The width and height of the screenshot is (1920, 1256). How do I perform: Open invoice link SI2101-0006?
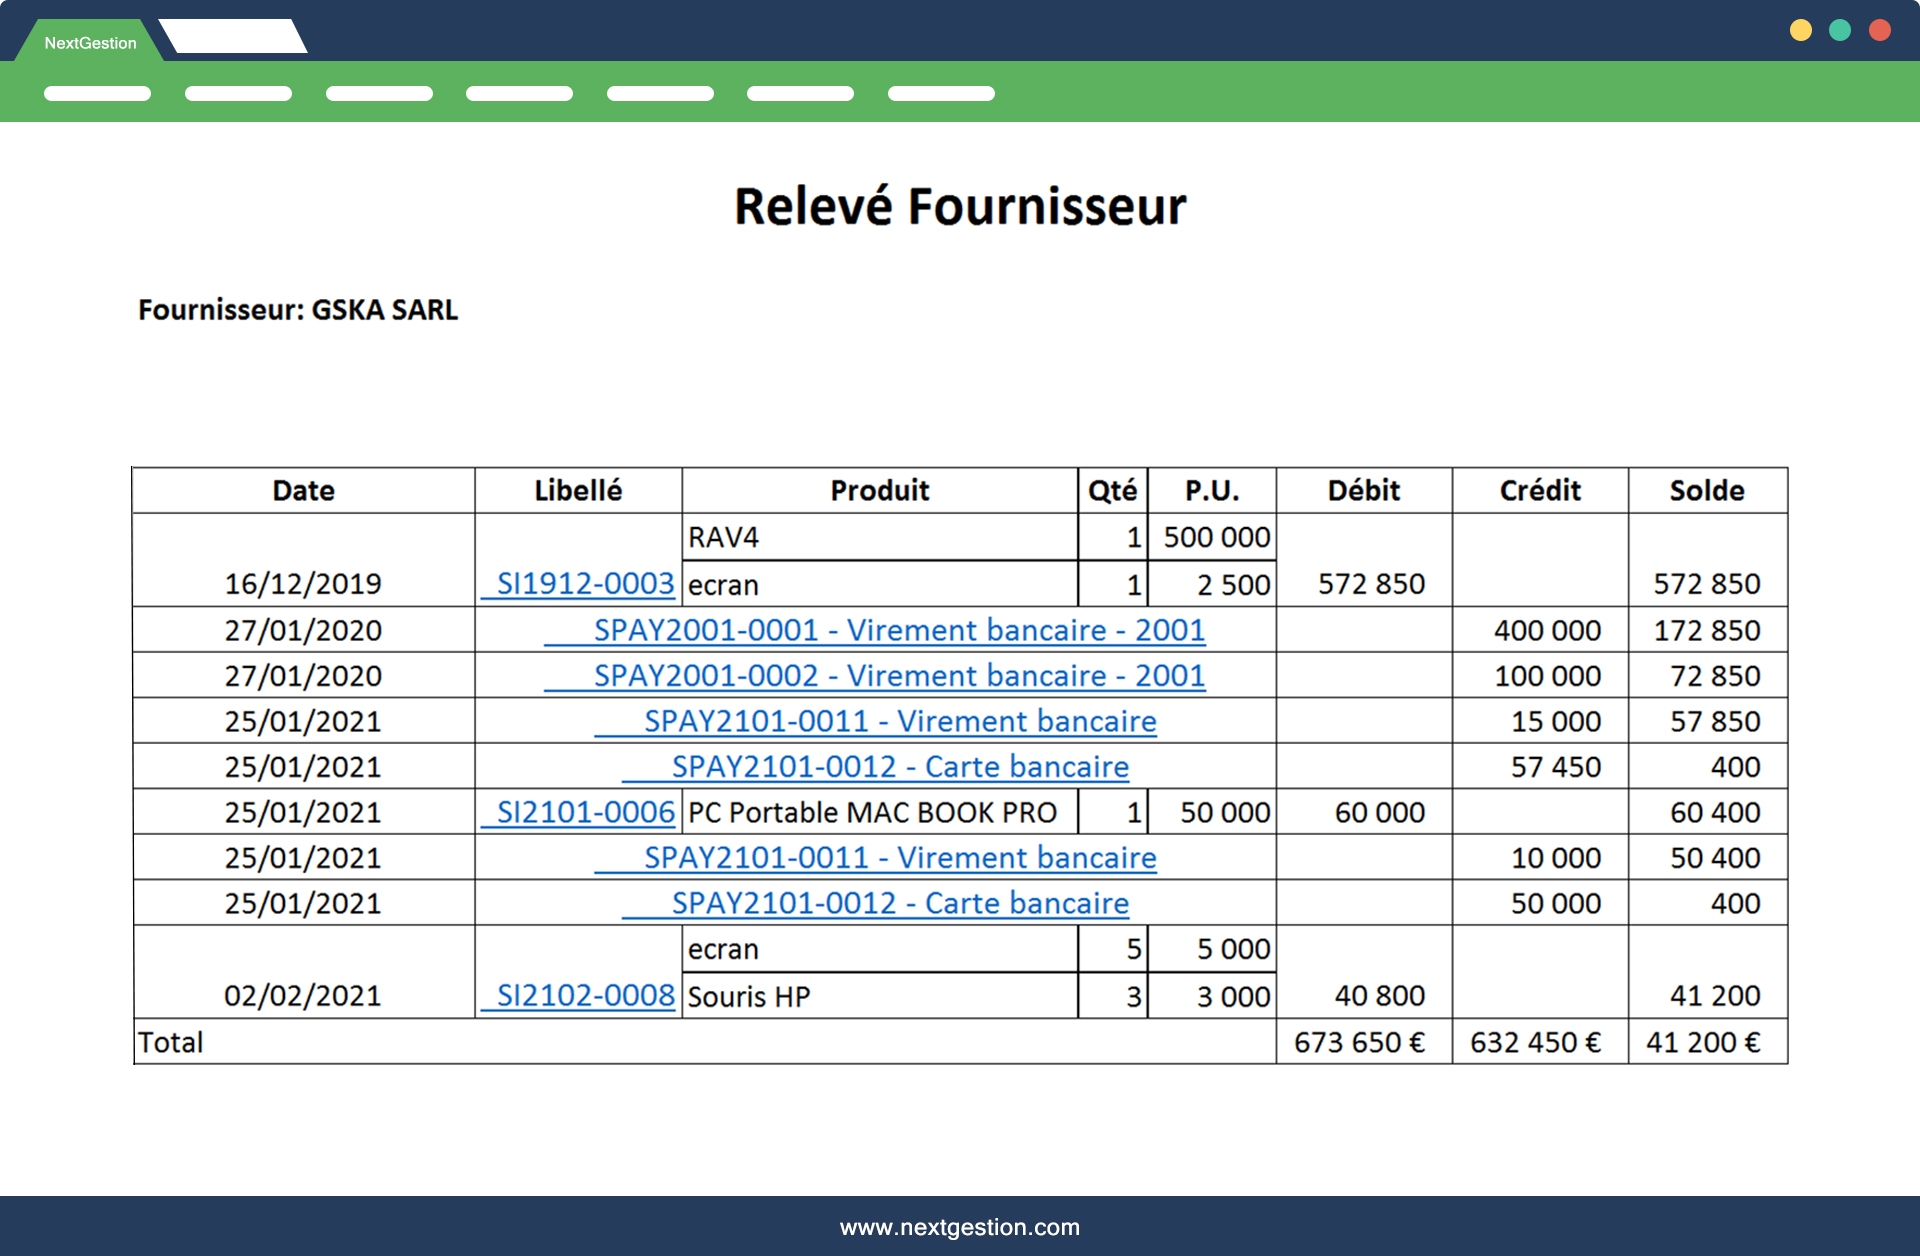tap(585, 812)
